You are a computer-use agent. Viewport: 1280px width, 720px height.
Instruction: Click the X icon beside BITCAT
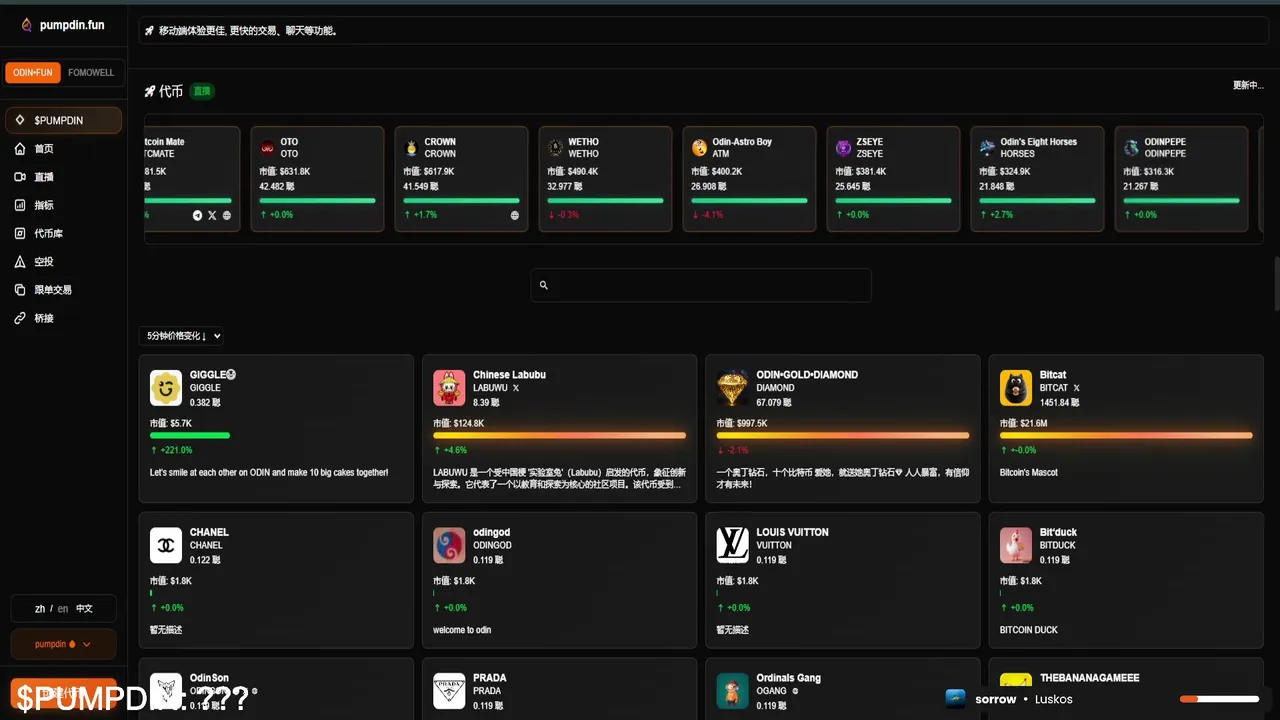coord(1076,388)
